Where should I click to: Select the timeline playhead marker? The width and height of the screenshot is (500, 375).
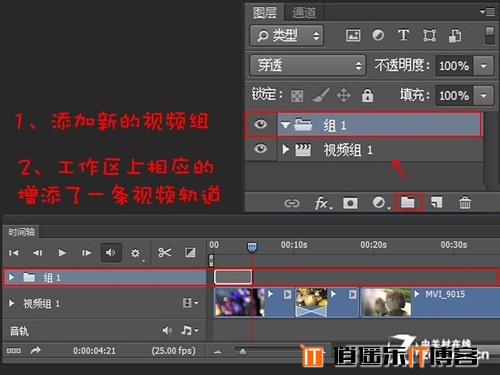(x=252, y=248)
